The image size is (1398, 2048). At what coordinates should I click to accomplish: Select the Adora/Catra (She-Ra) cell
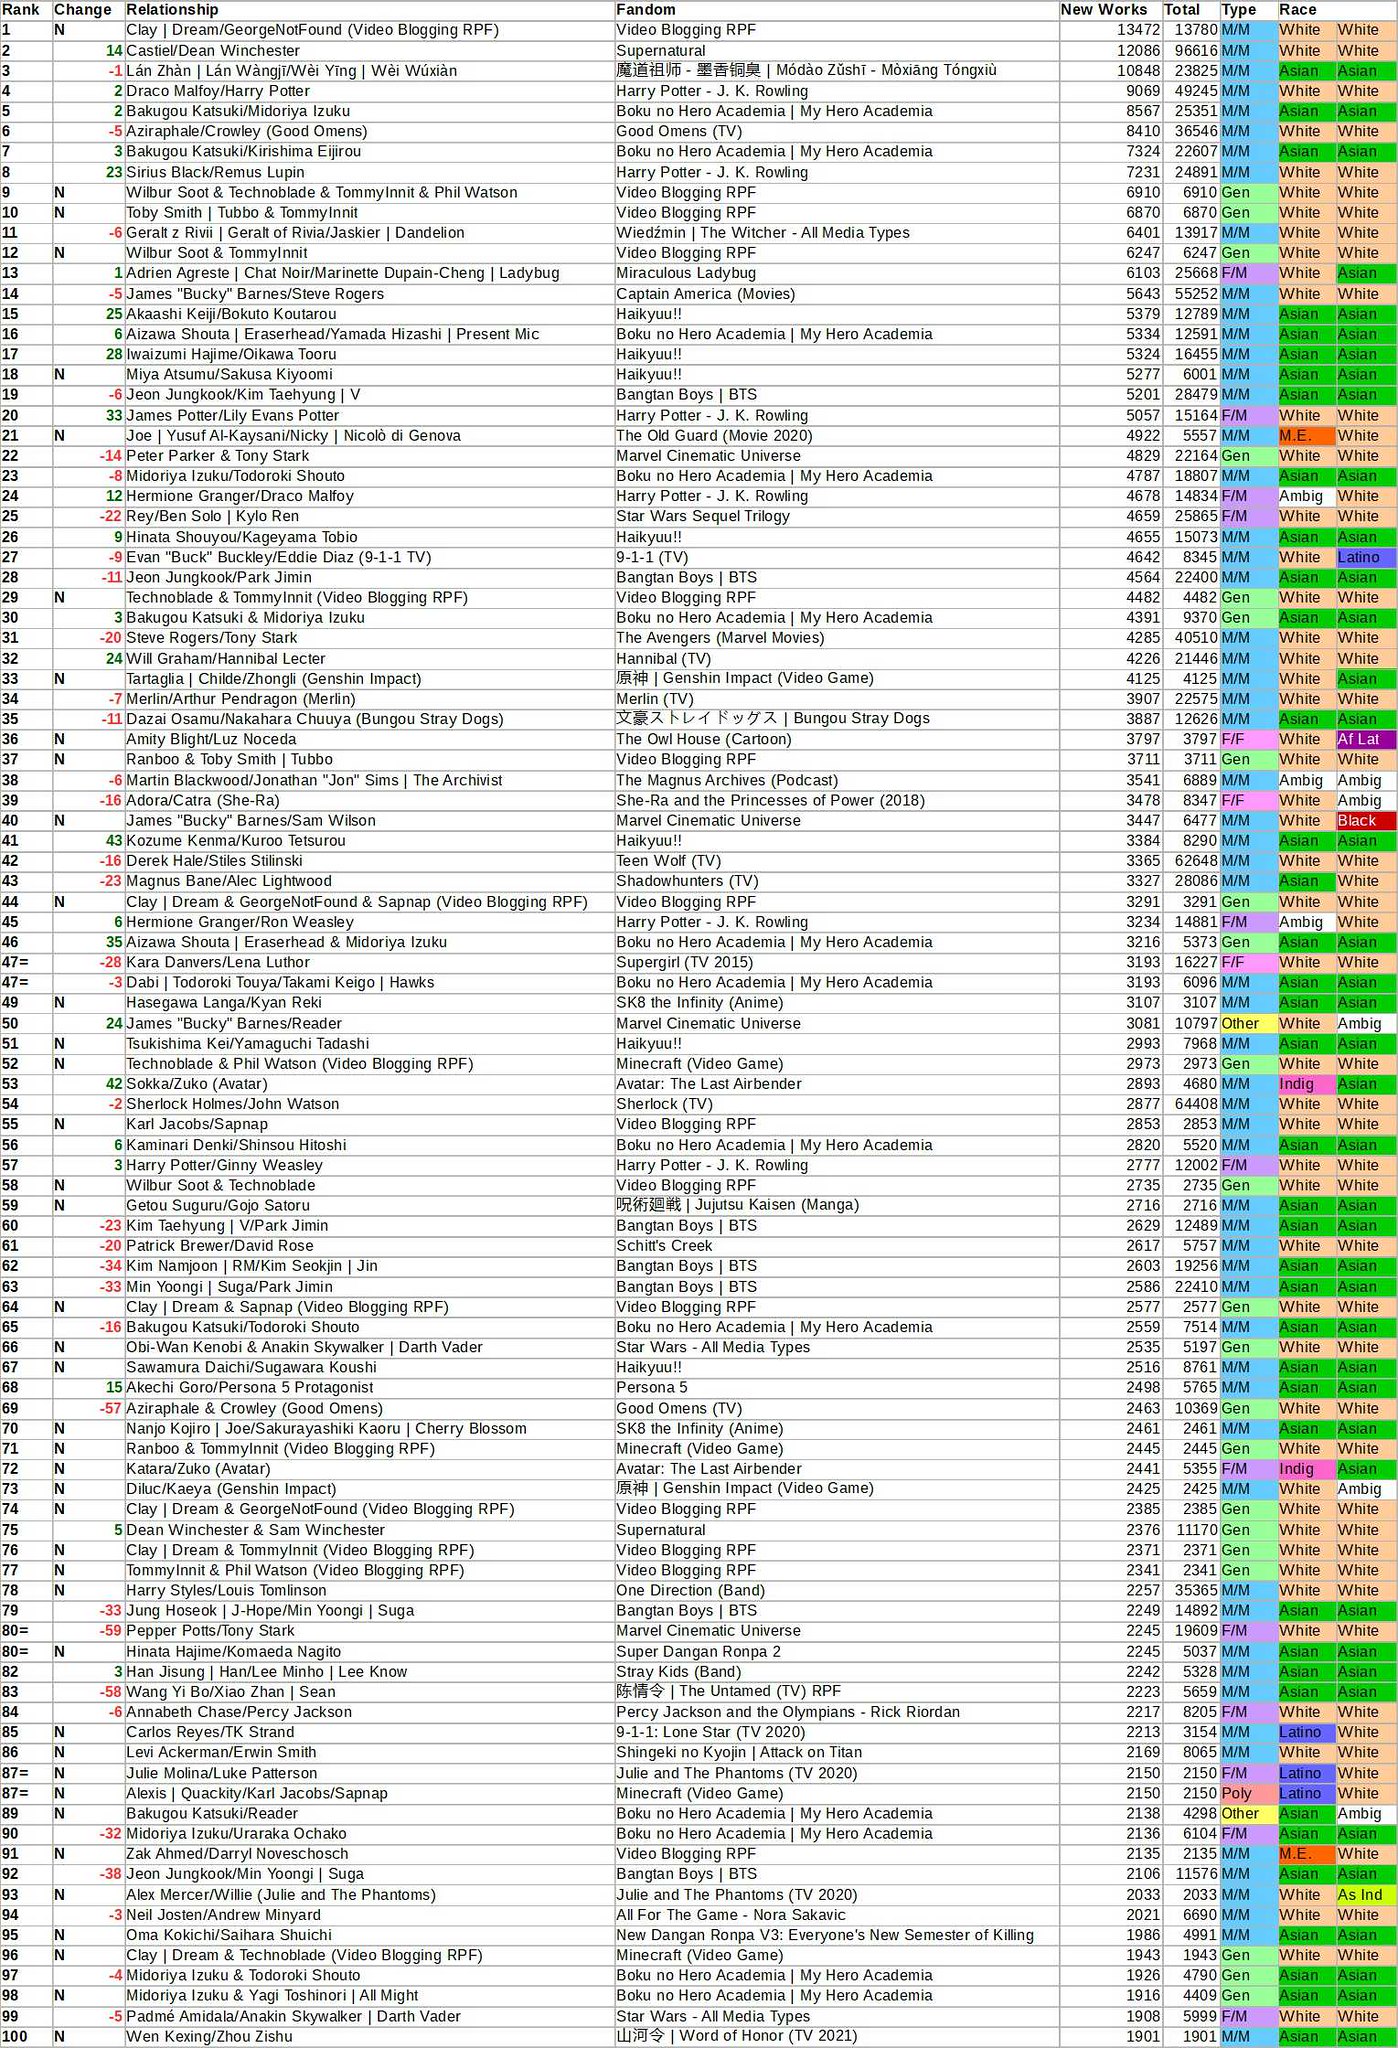click(x=369, y=801)
